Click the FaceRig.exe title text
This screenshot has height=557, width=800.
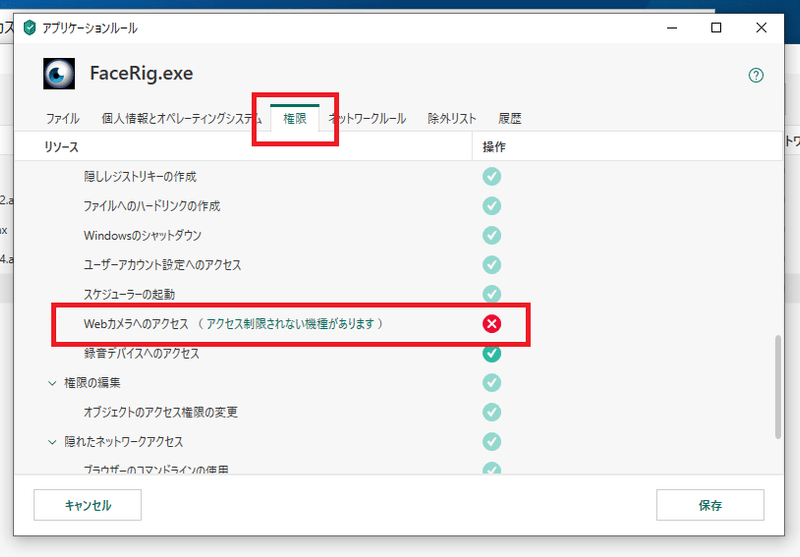(x=141, y=73)
